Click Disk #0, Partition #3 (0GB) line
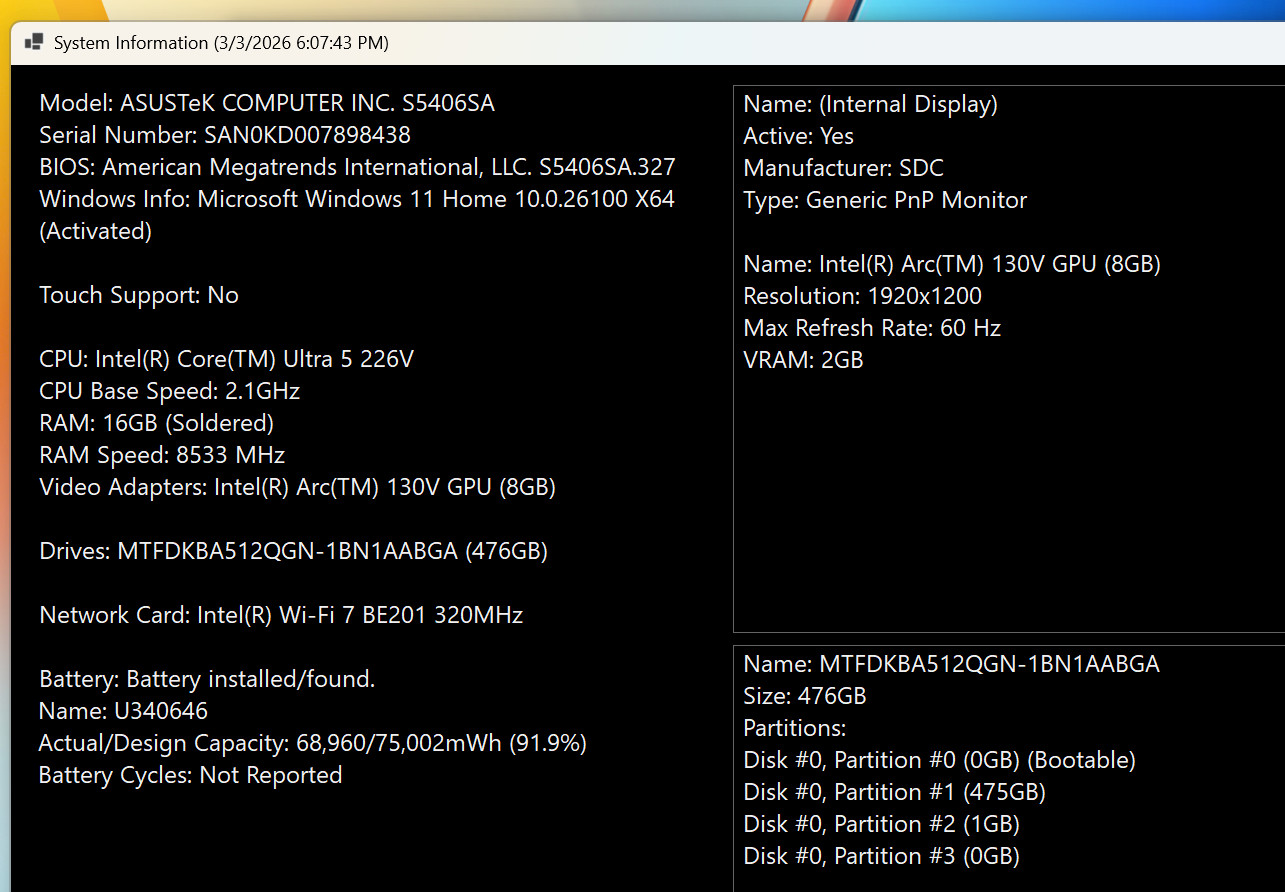The image size is (1285, 892). (882, 856)
